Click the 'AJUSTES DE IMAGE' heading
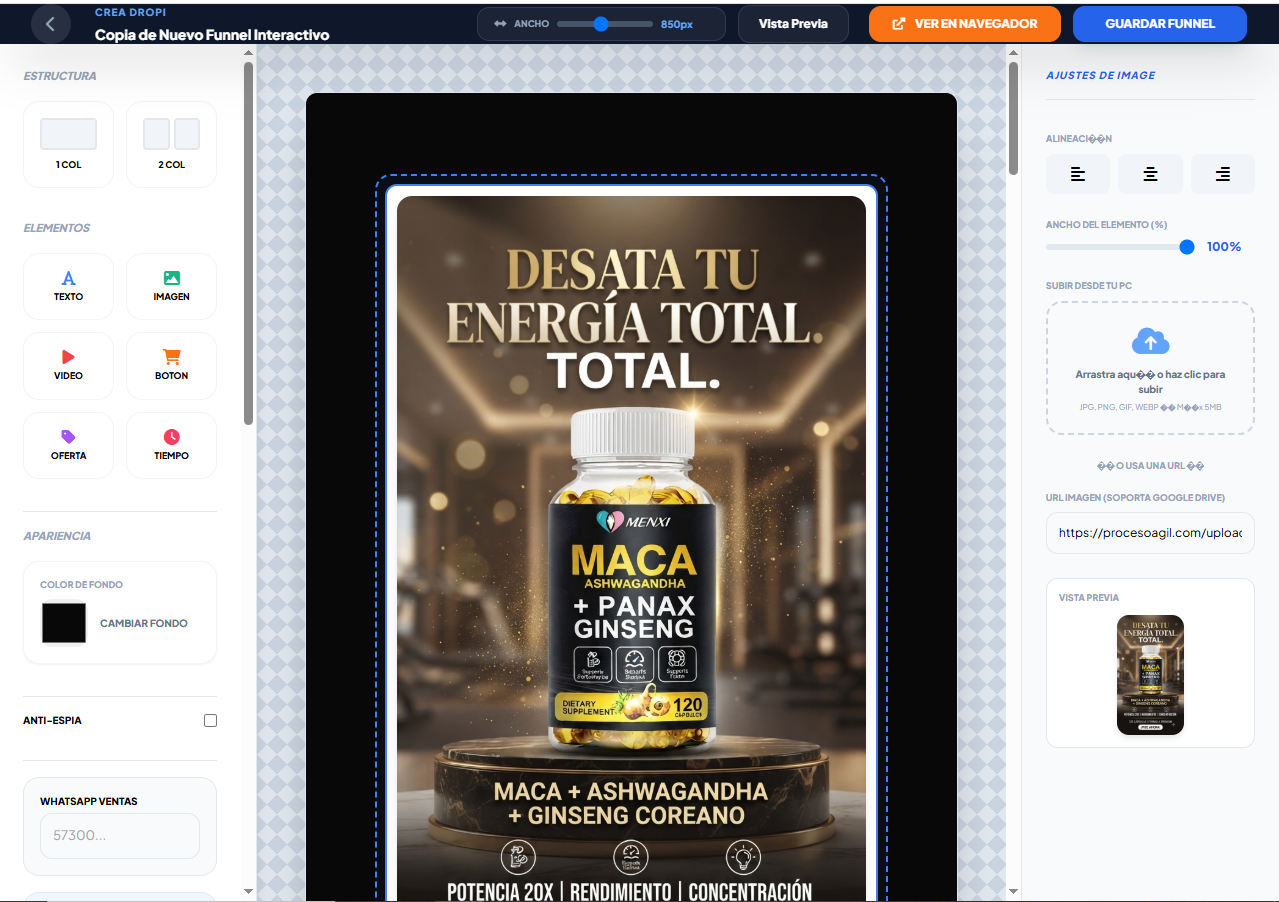This screenshot has height=902, width=1279. pos(1100,75)
